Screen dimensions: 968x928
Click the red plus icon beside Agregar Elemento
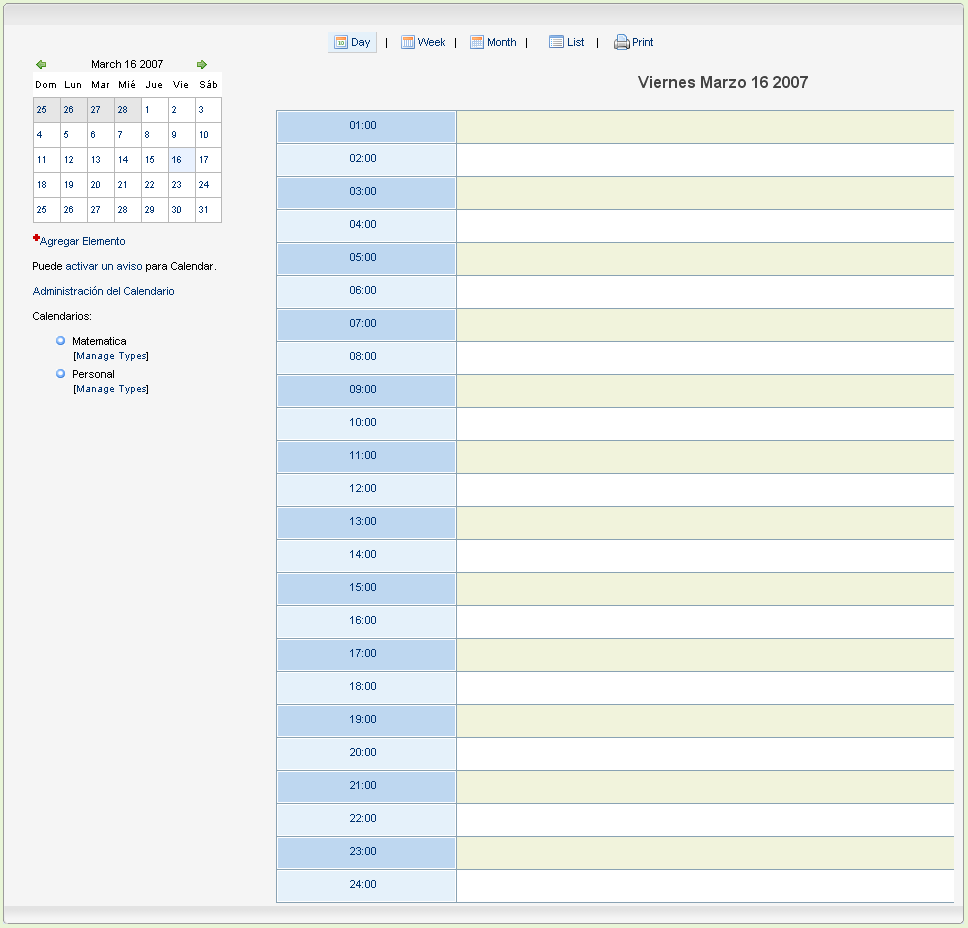[x=36, y=238]
